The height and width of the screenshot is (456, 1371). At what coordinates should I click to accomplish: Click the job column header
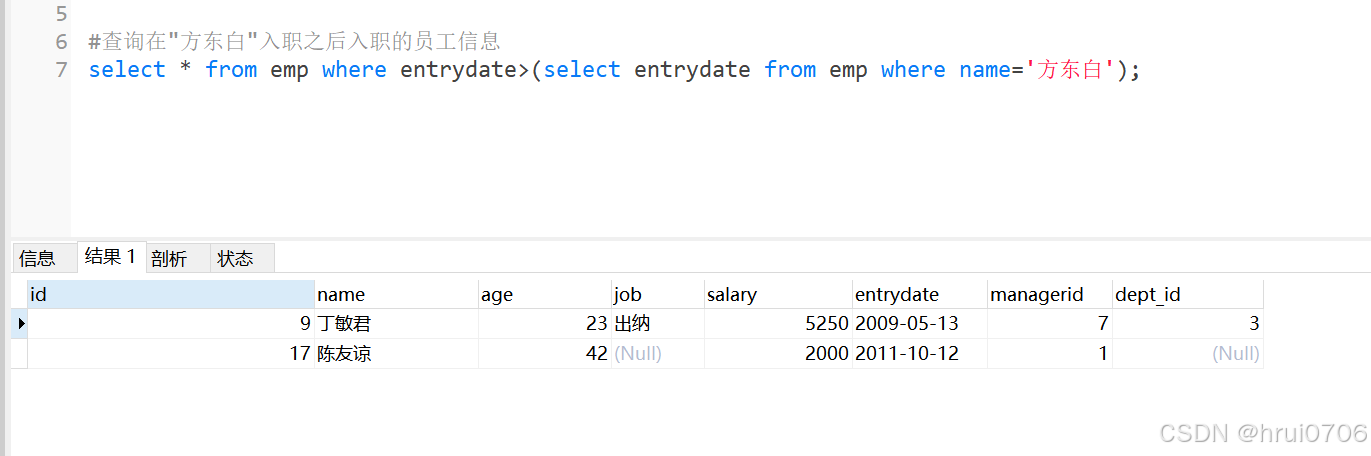(x=658, y=294)
